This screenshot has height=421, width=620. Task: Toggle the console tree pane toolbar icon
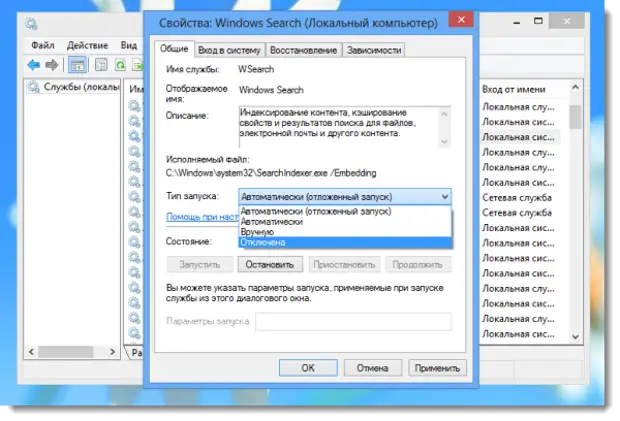(77, 65)
